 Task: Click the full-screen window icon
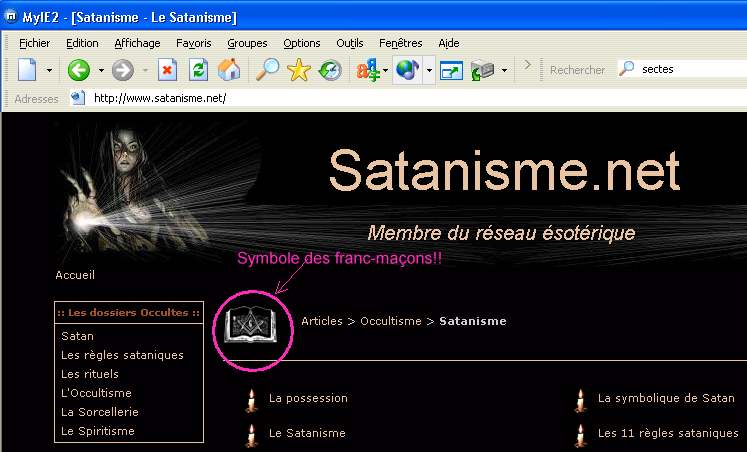pos(451,70)
